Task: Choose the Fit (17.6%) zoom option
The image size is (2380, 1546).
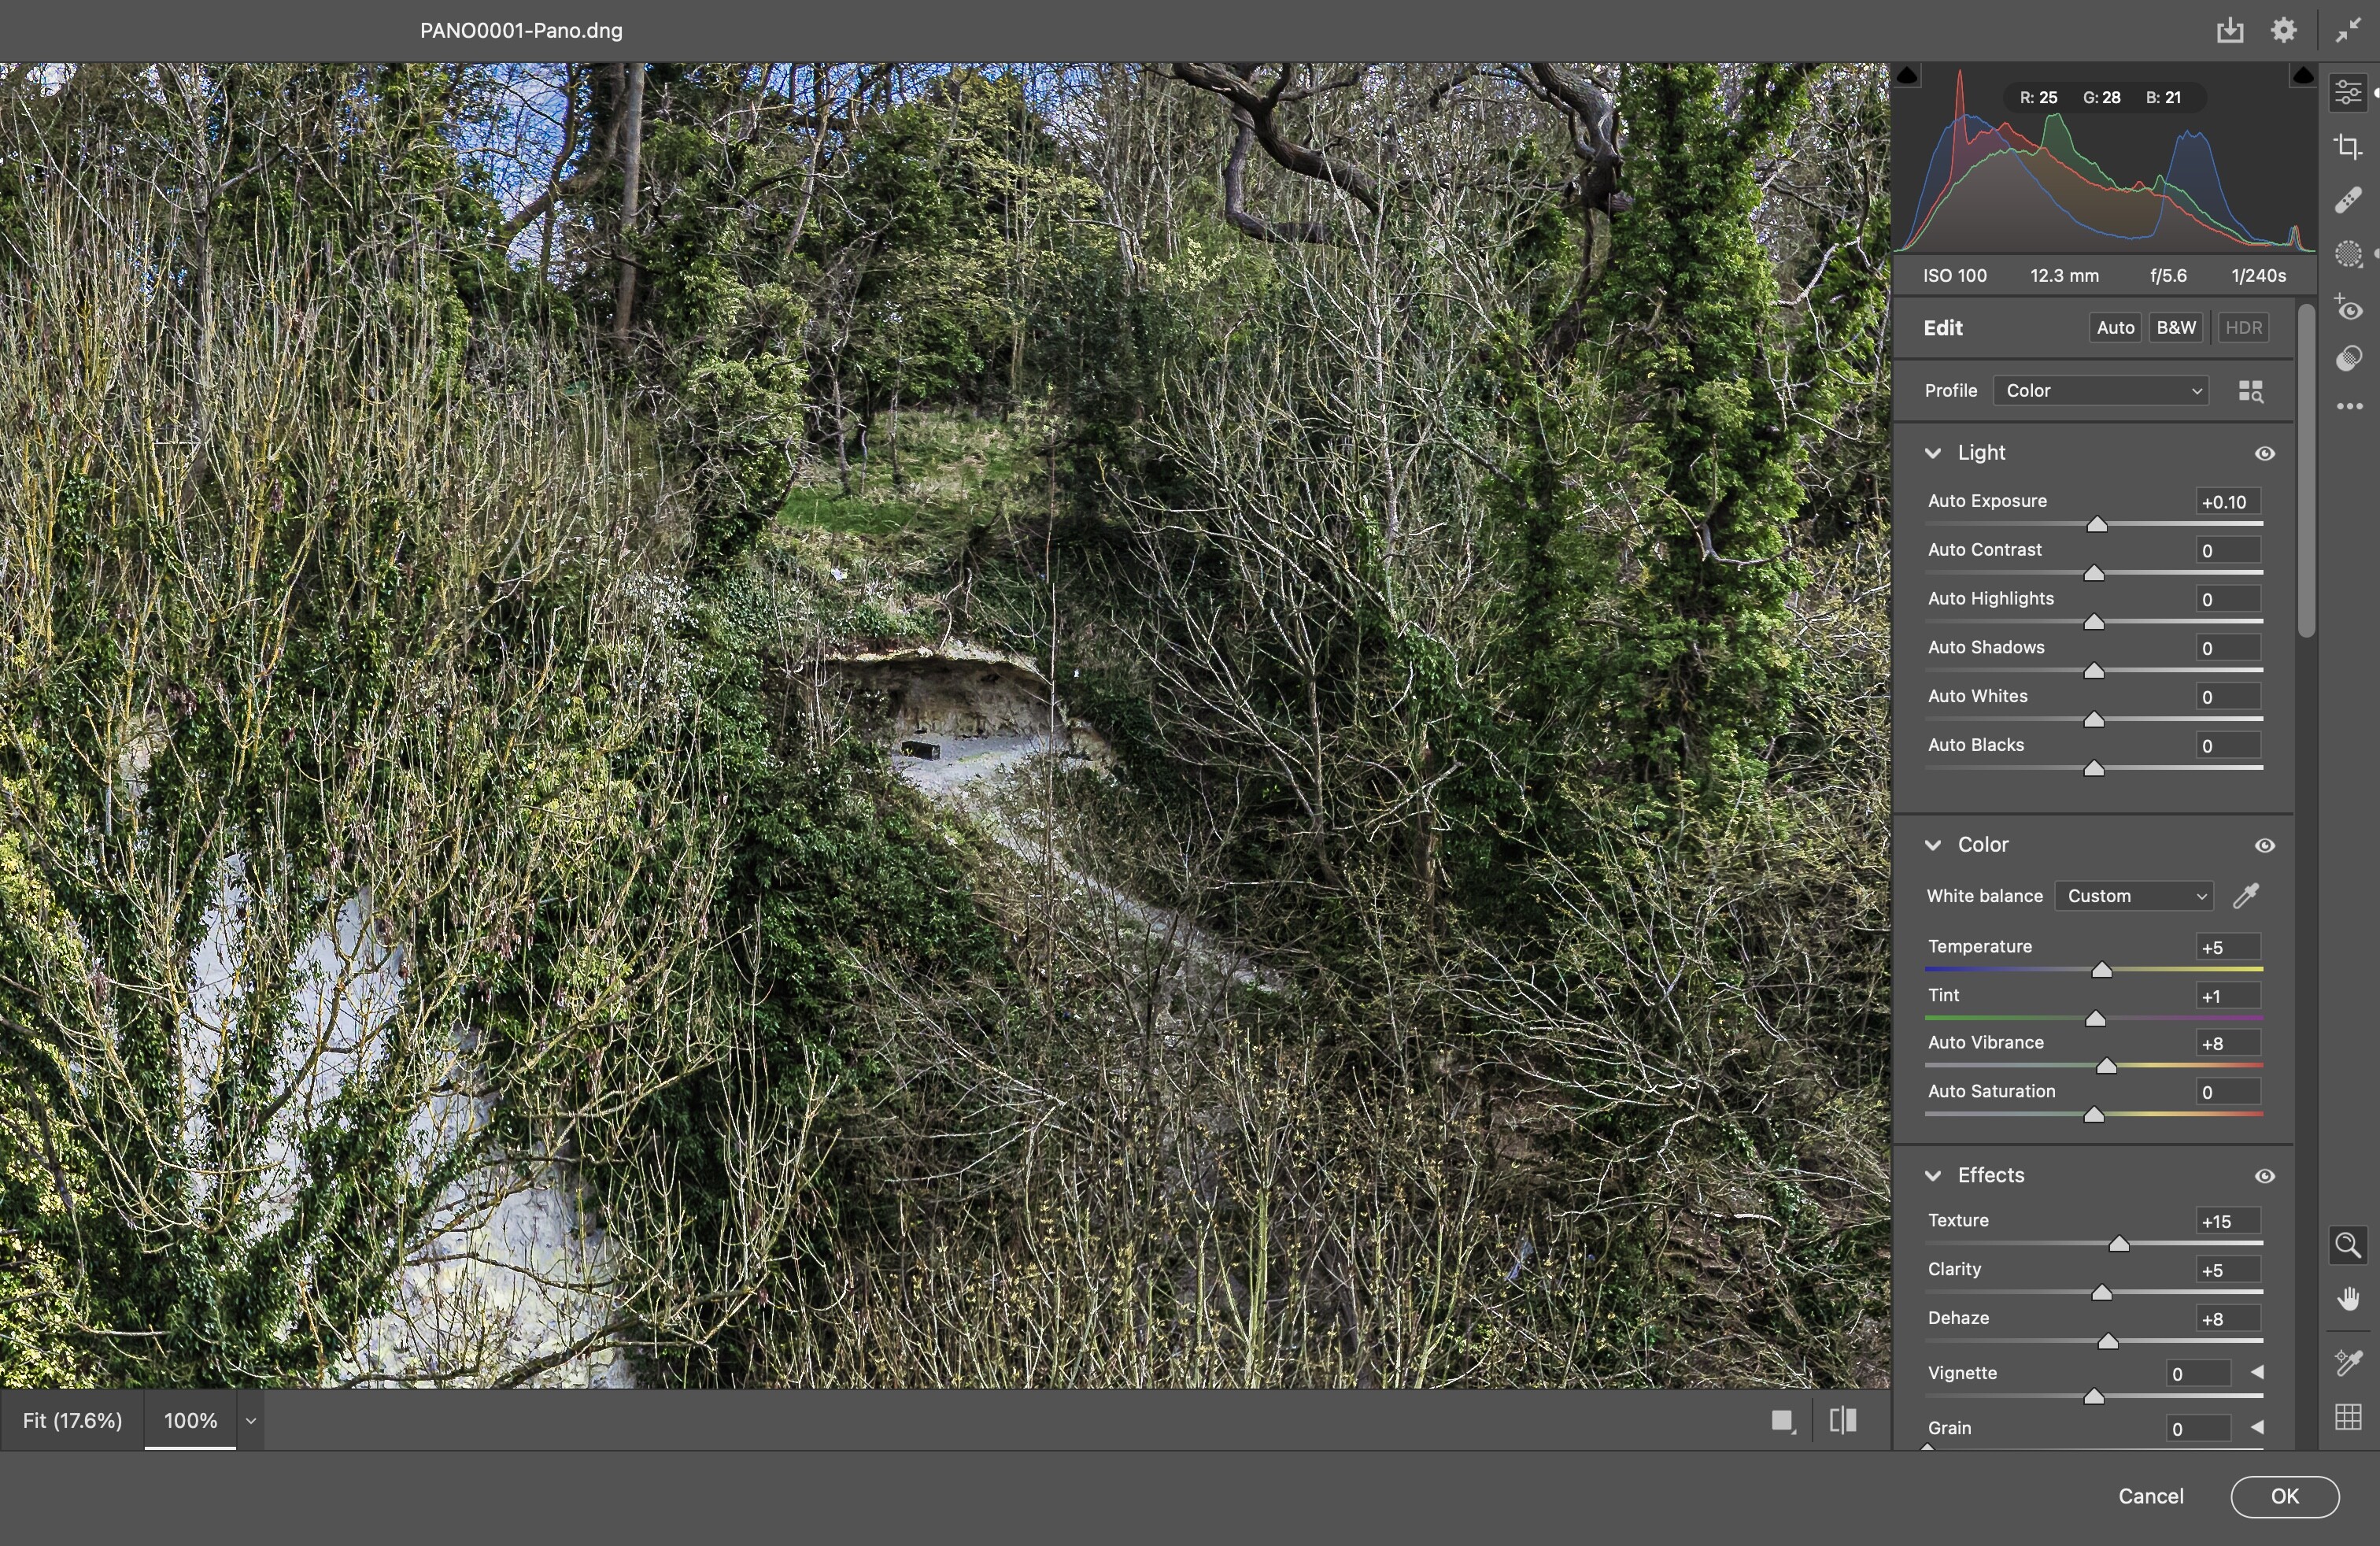Action: pos(72,1421)
